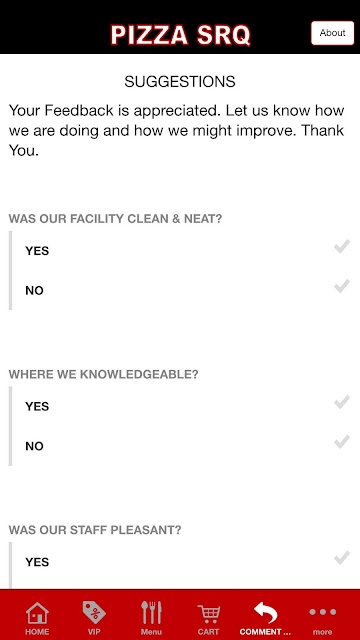Open Menu fork and knife icon
This screenshot has width=360, height=640.
[151, 613]
